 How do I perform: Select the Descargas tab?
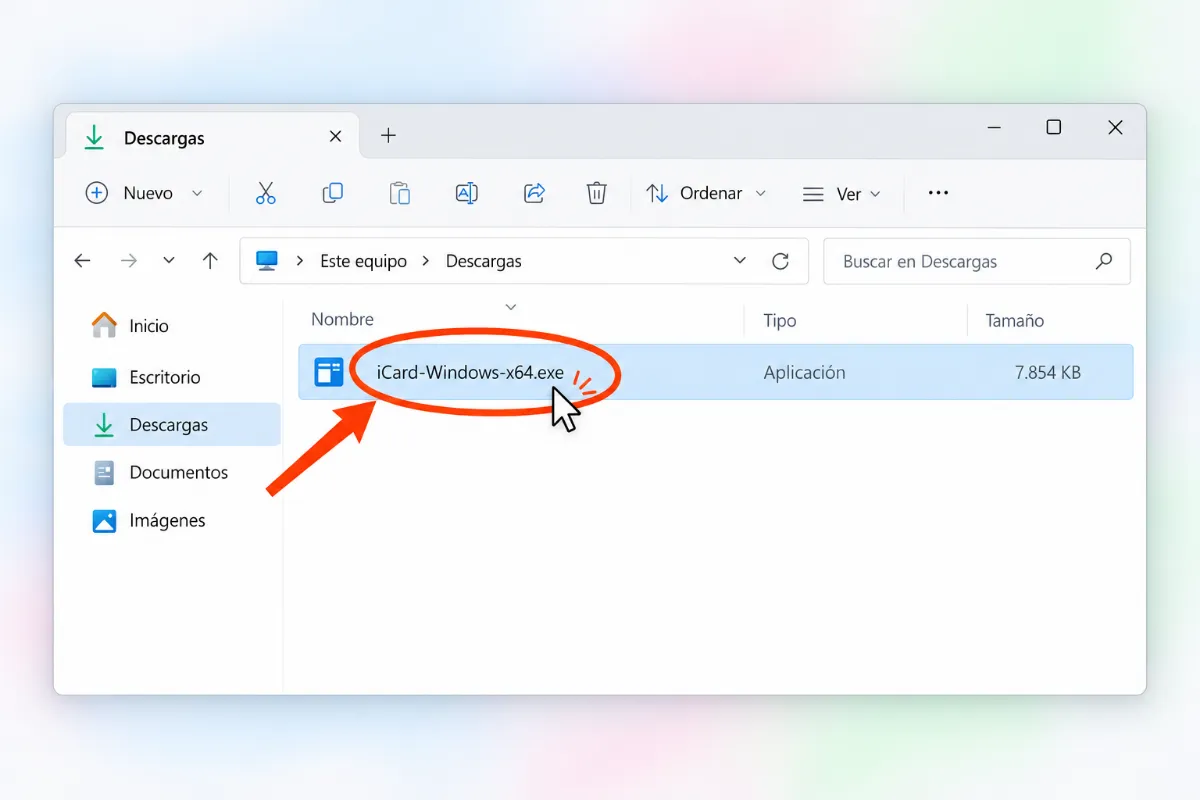[213, 137]
